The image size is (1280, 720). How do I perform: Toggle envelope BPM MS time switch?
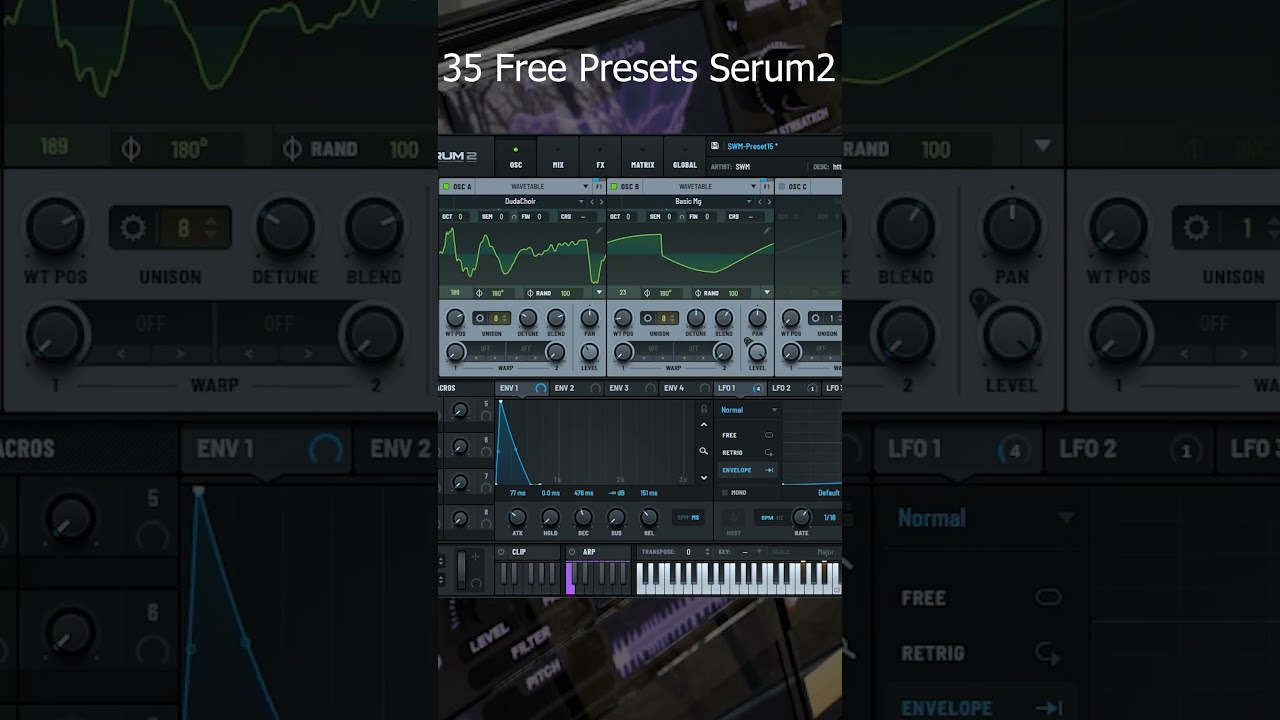tap(689, 517)
